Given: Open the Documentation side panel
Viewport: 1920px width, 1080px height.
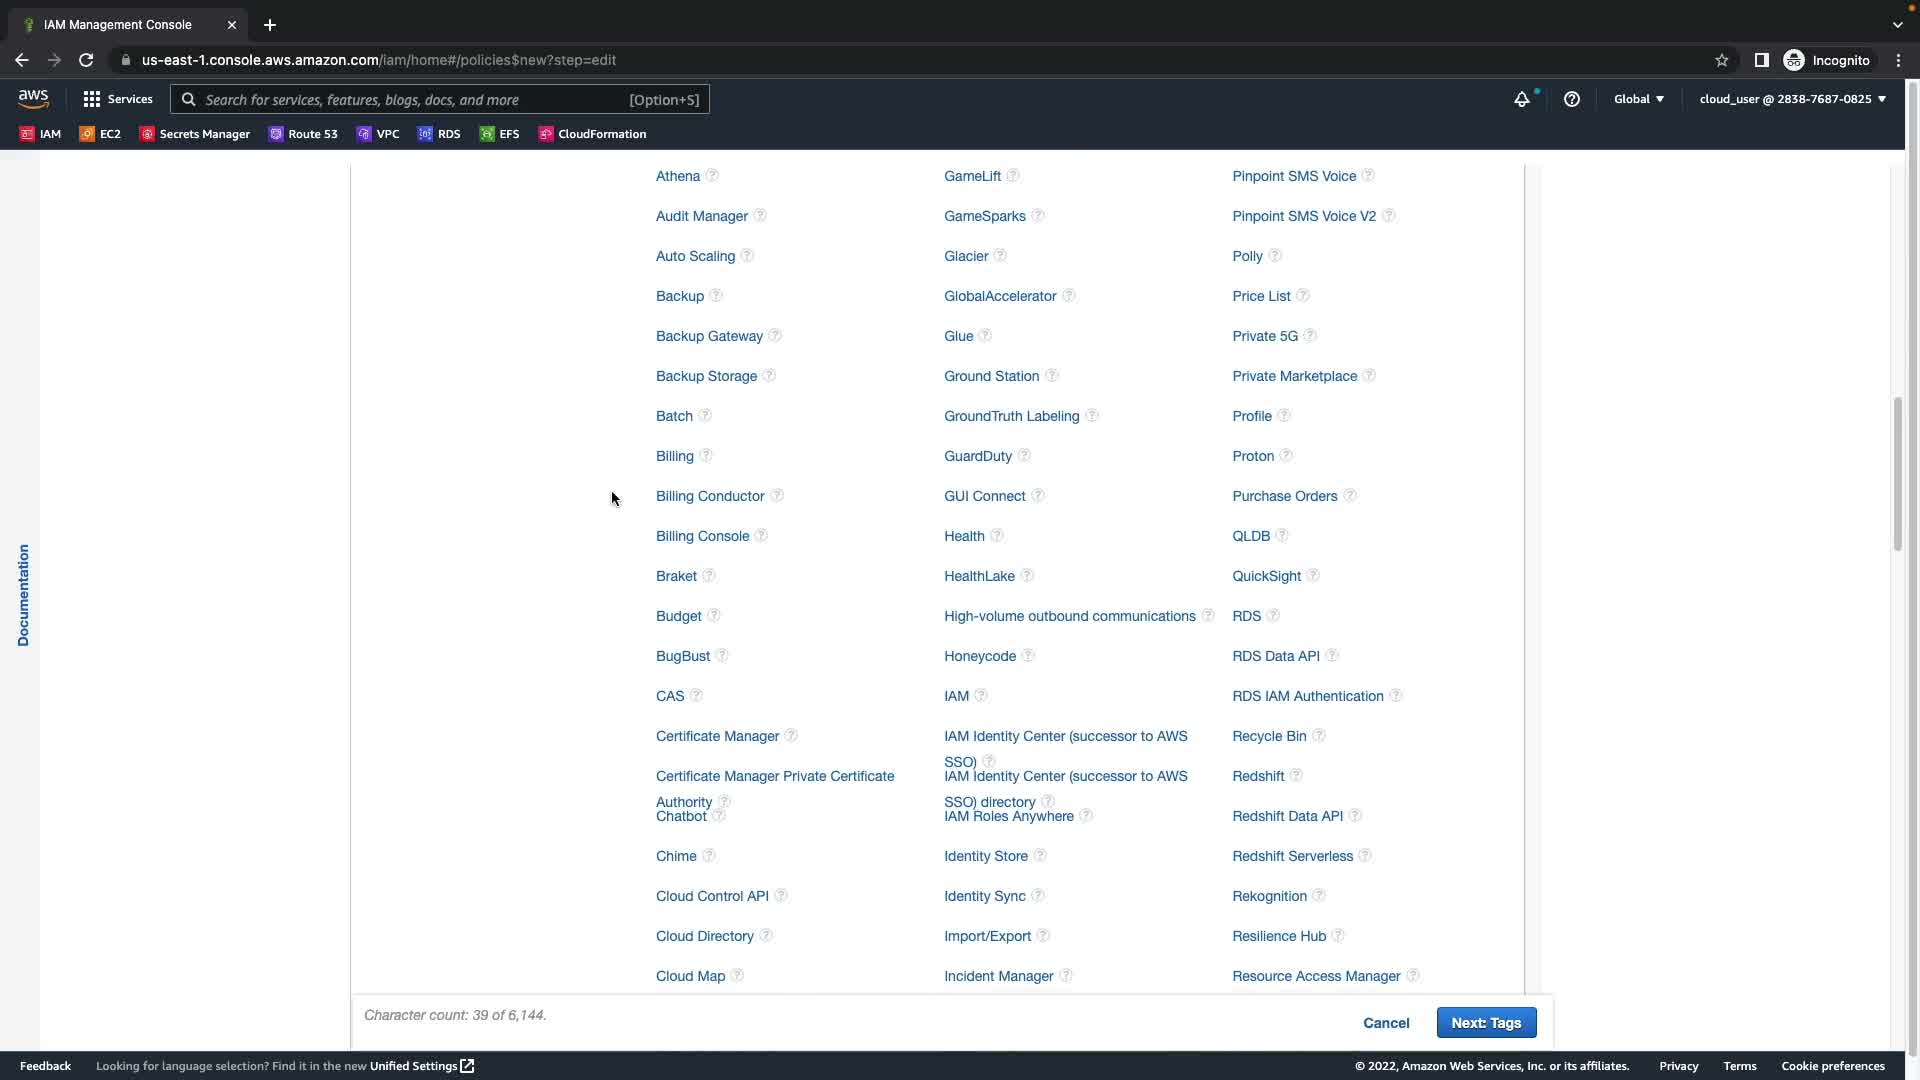Looking at the screenshot, I should coord(23,595).
